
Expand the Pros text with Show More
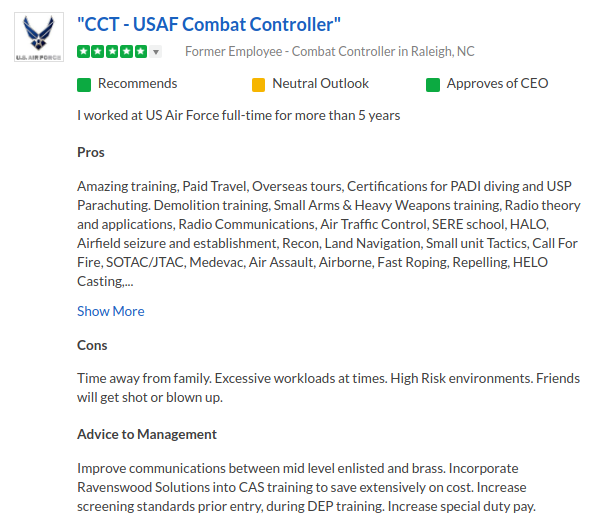point(110,311)
